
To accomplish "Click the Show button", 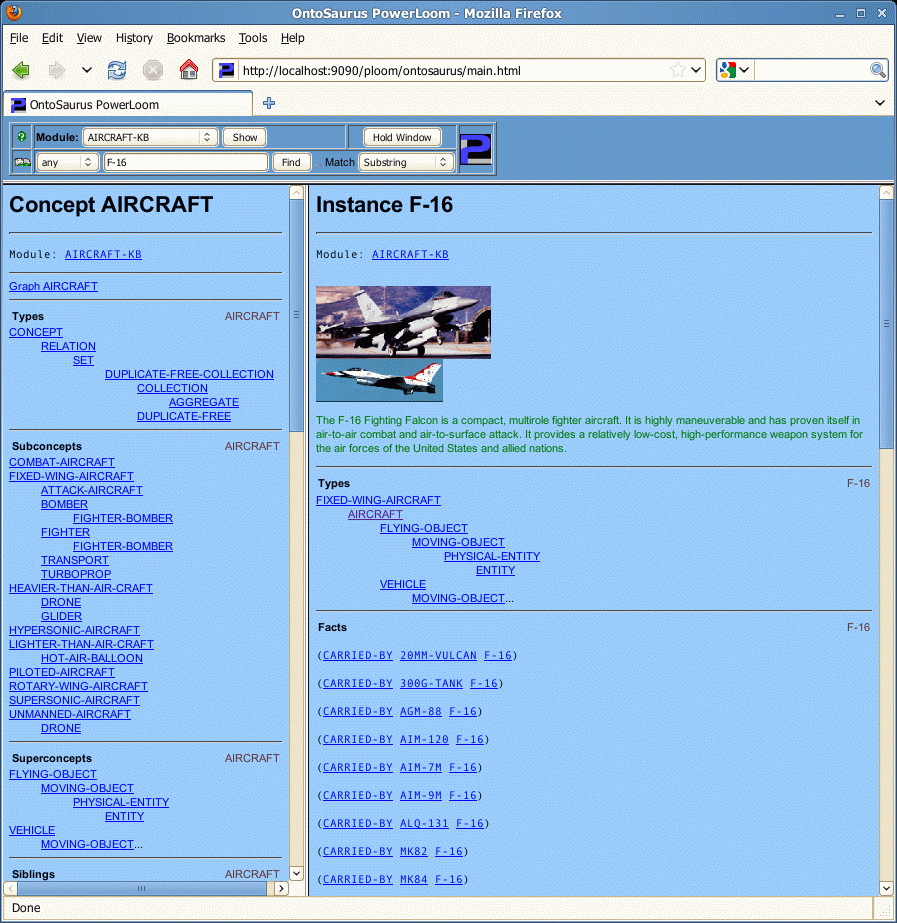I will 245,137.
